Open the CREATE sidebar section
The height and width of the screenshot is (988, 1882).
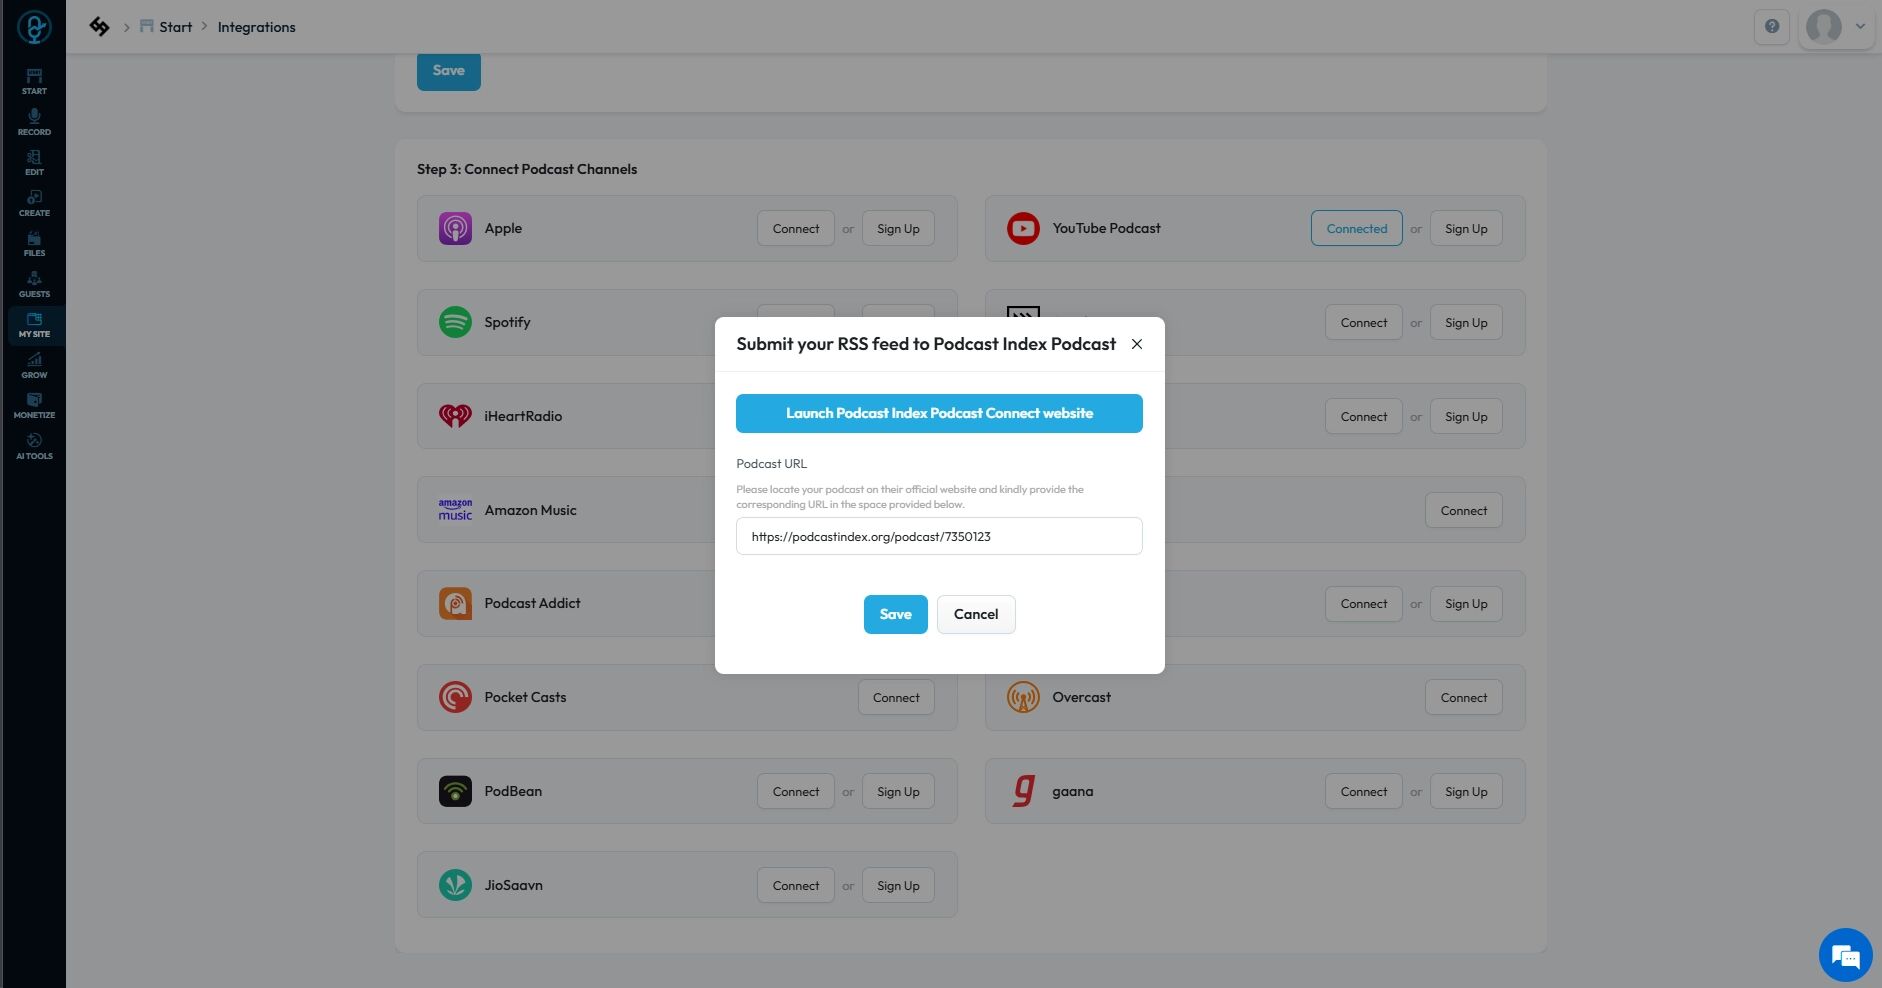point(34,203)
